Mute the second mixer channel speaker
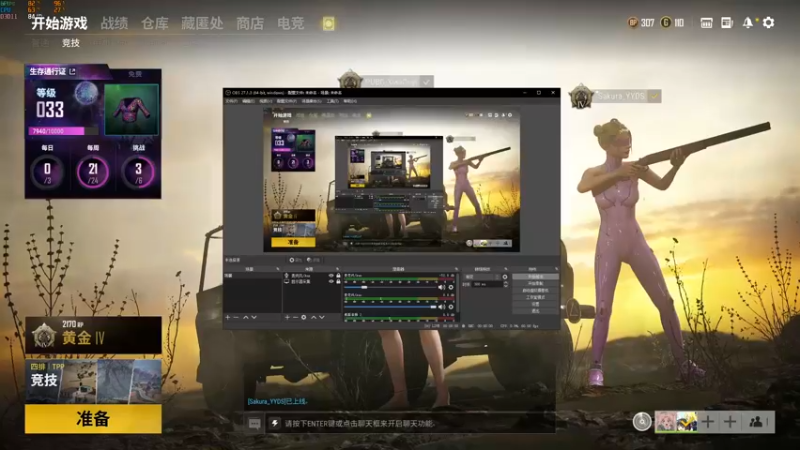Viewport: 800px width, 450px height. pos(441,307)
